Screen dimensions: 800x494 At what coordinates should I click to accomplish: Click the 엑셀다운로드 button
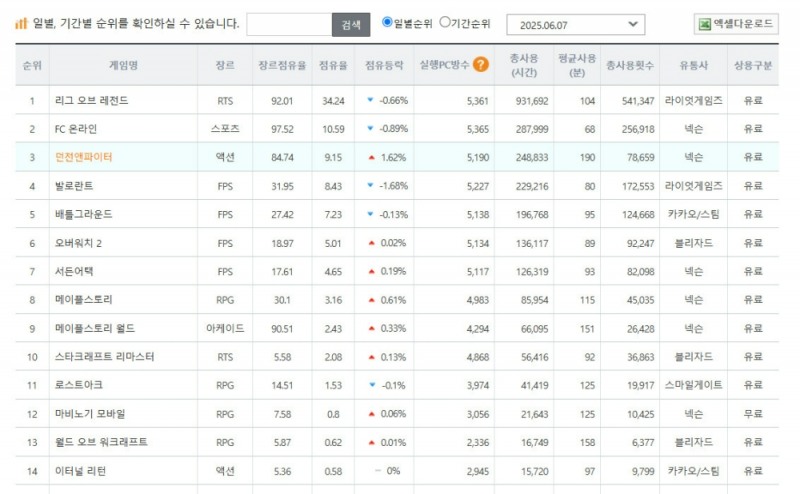(x=736, y=24)
